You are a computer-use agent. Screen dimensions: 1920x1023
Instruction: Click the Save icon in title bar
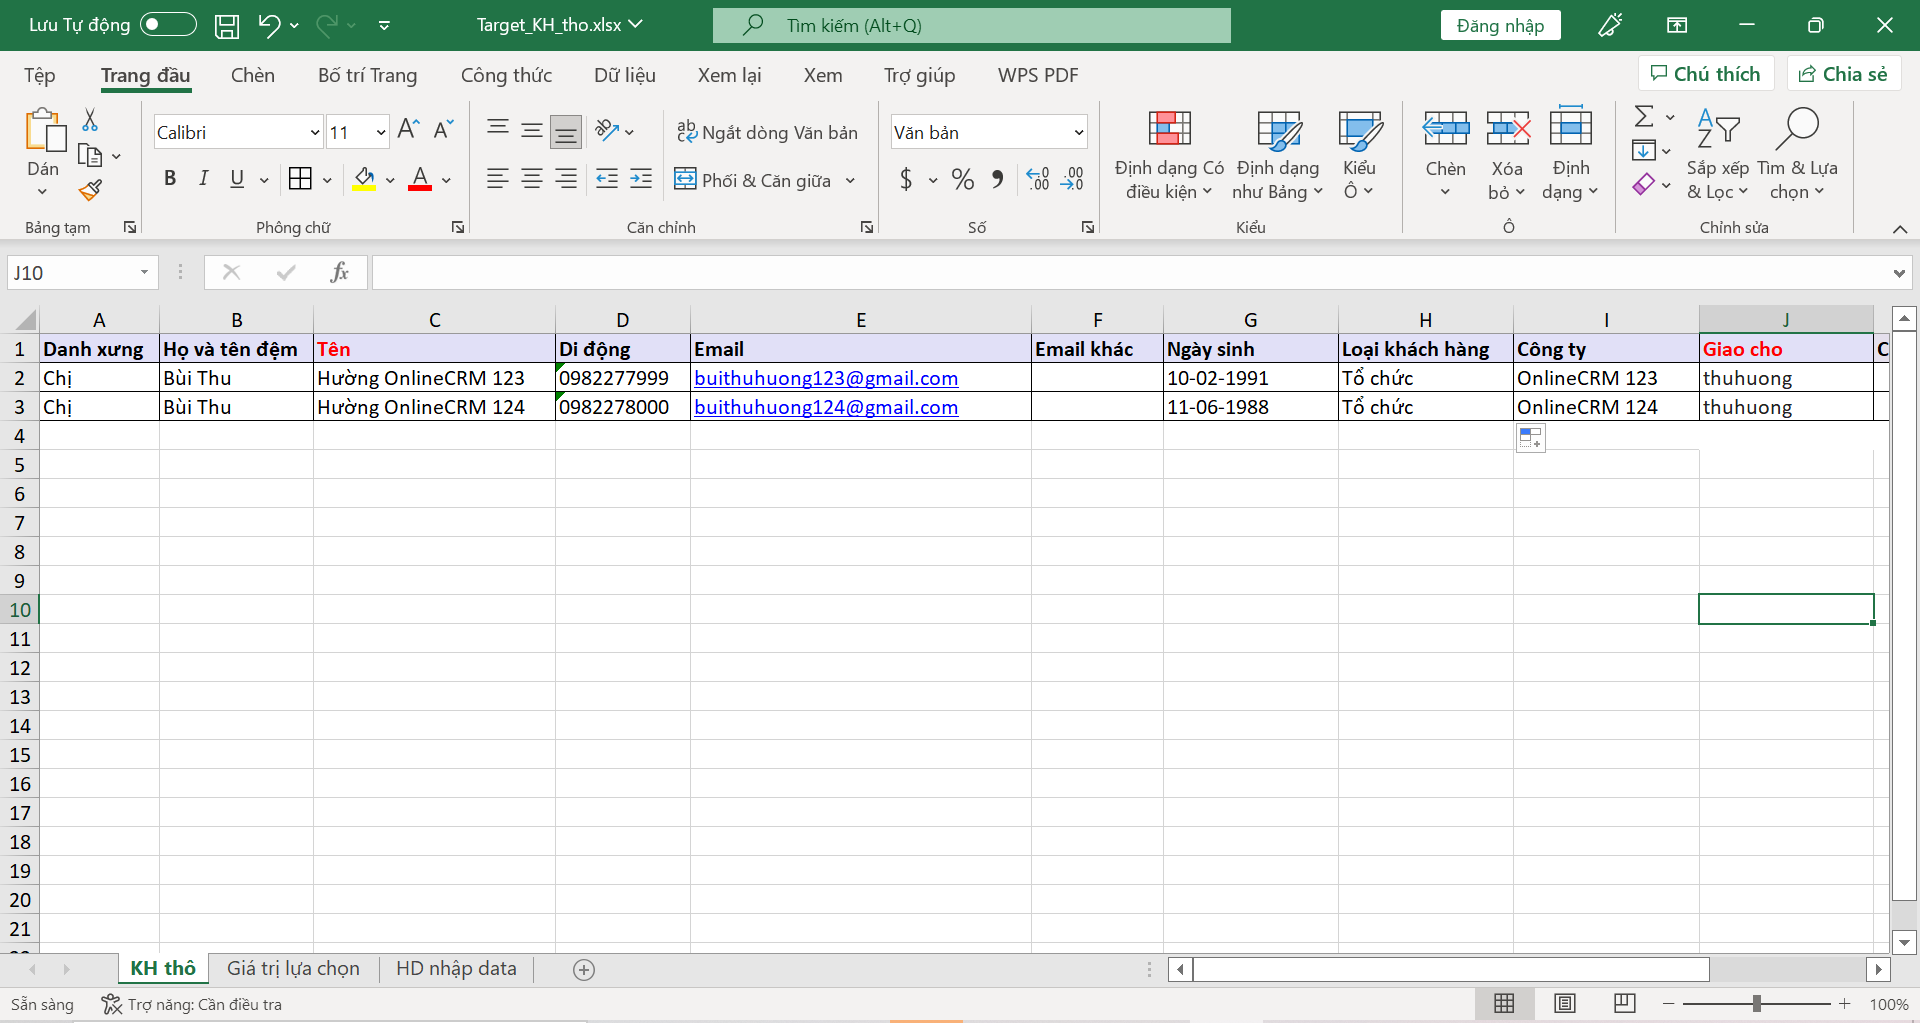(x=227, y=26)
